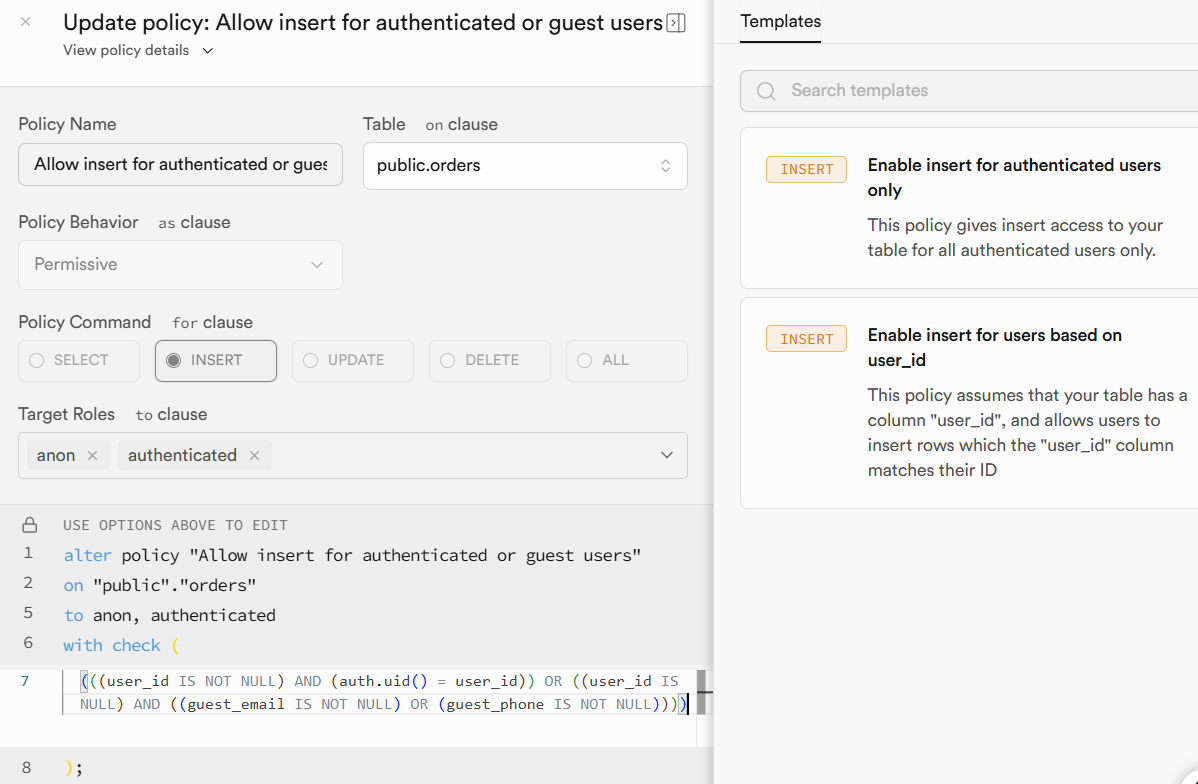
Task: Remove the anon role tag
Action: [x=92, y=456]
